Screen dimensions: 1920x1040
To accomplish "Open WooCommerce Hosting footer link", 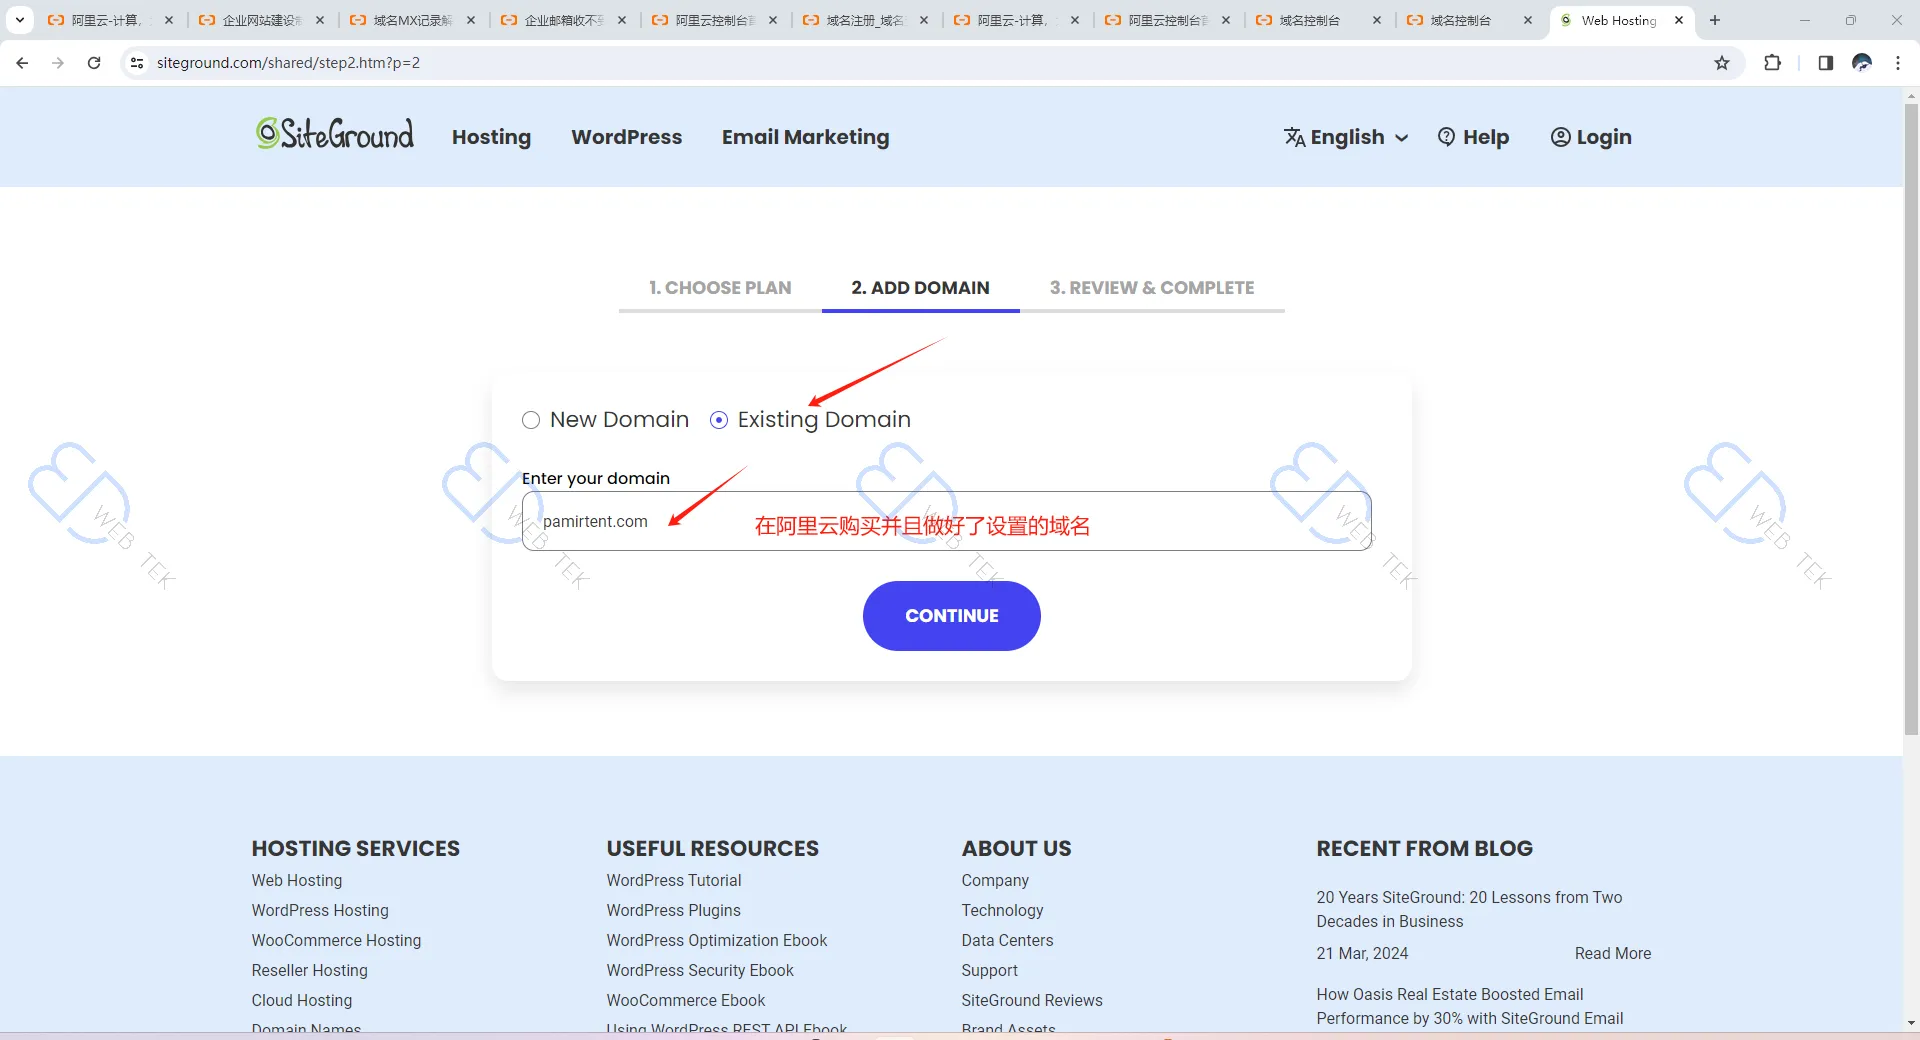I will click(x=336, y=941).
